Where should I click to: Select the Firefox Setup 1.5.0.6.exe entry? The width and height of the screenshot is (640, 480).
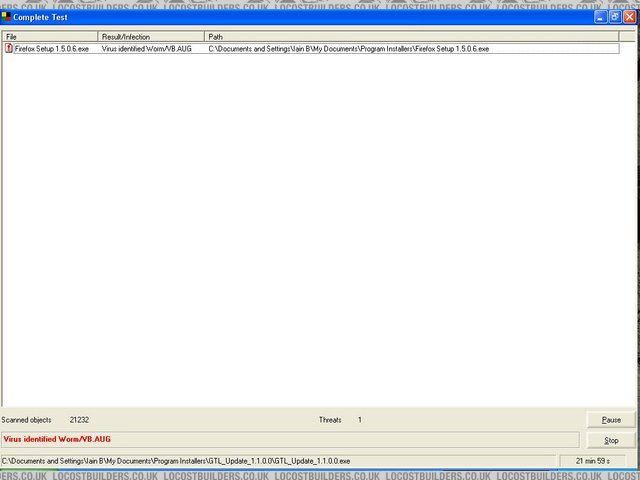pyautogui.click(x=54, y=48)
